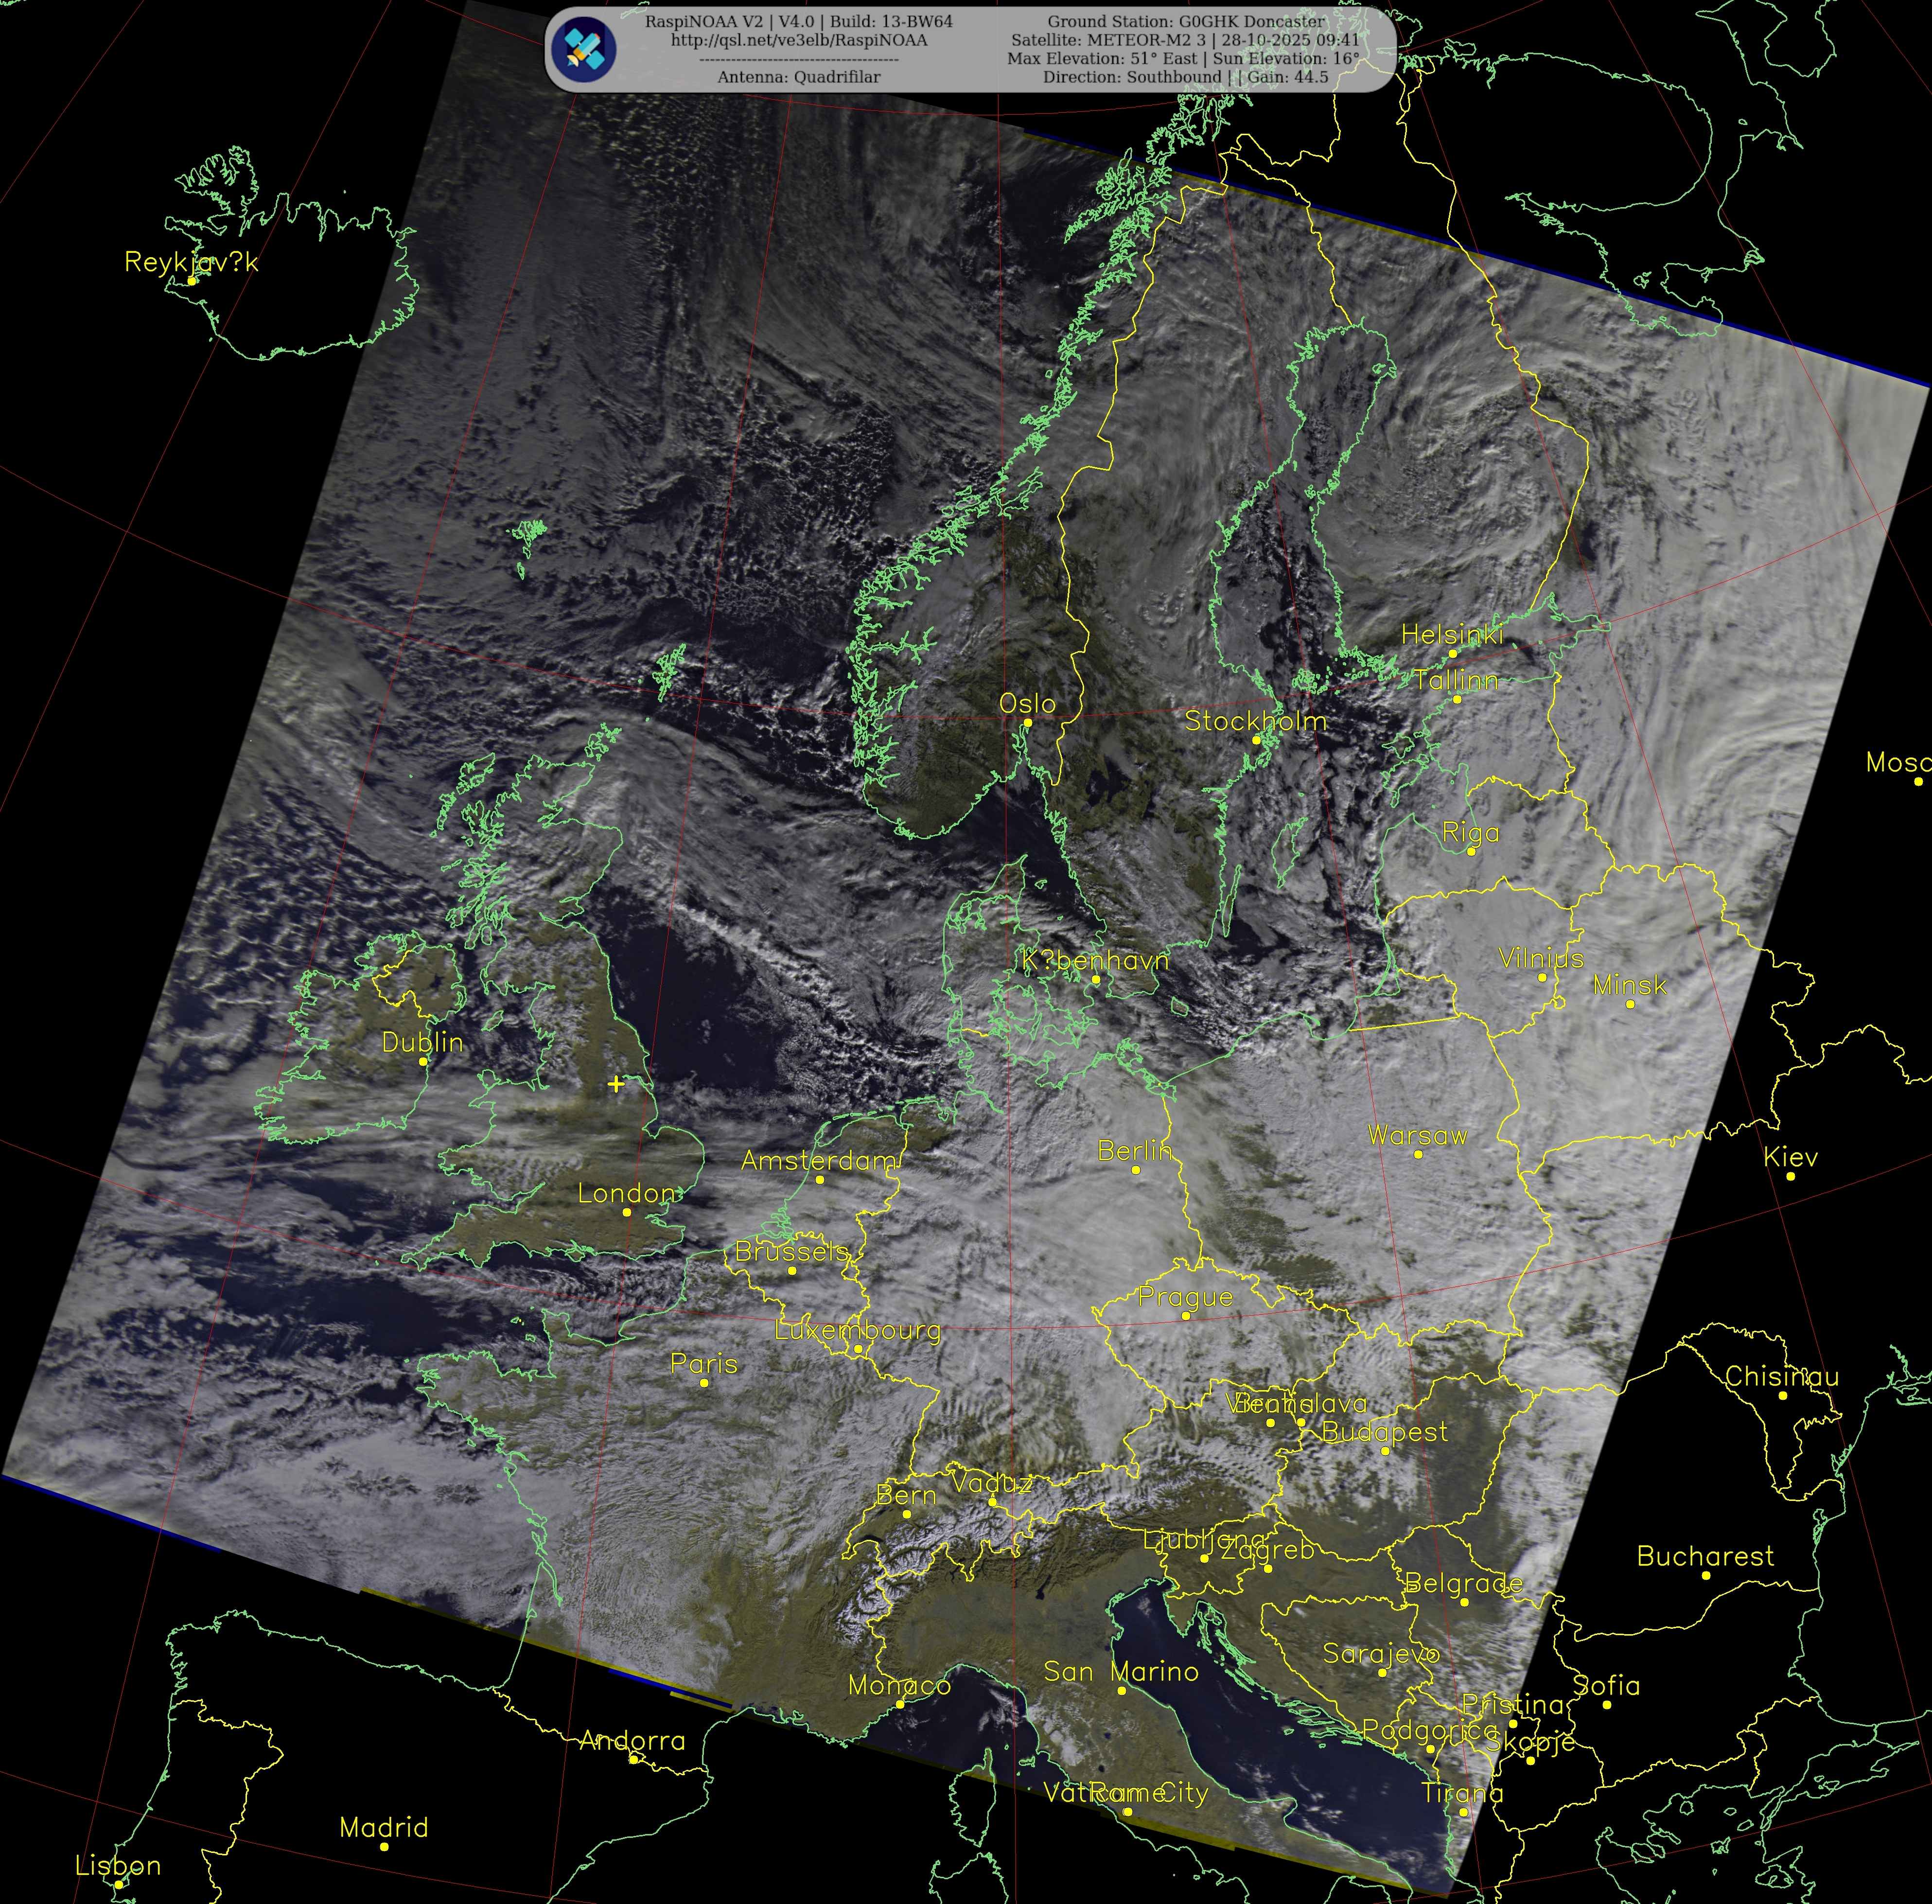Viewport: 1932px width, 1904px height.
Task: Click the Lisbon city label
Action: coord(117,1865)
